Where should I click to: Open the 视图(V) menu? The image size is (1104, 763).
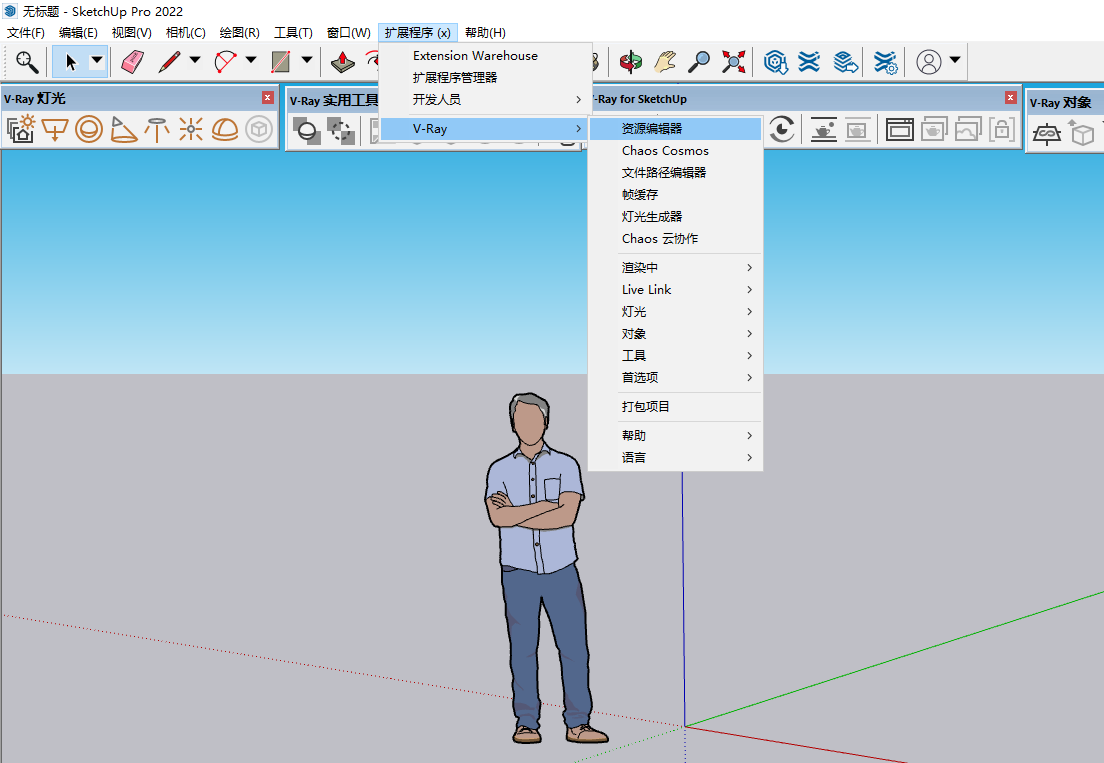(x=132, y=32)
